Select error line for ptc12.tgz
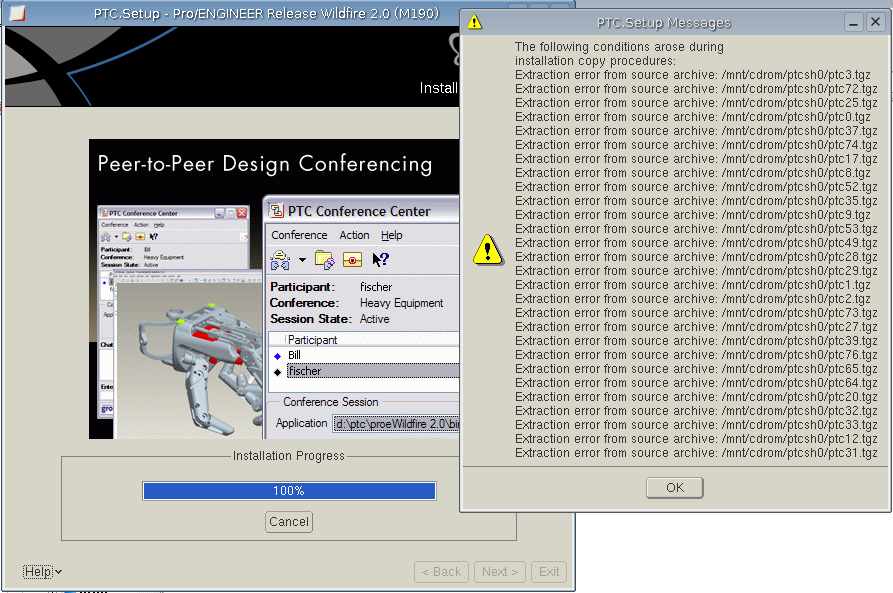Image resolution: width=893 pixels, height=593 pixels. (696, 439)
